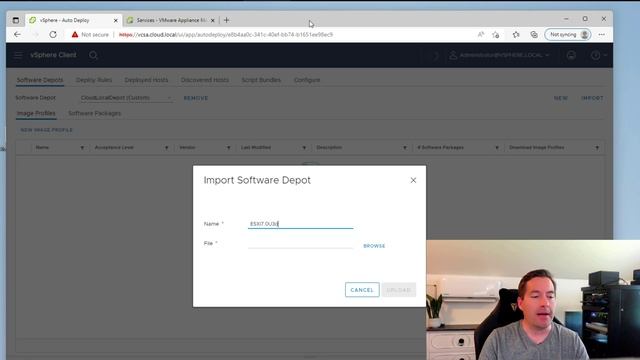
Task: Click the vSphere Client search icon
Action: pos(93,55)
